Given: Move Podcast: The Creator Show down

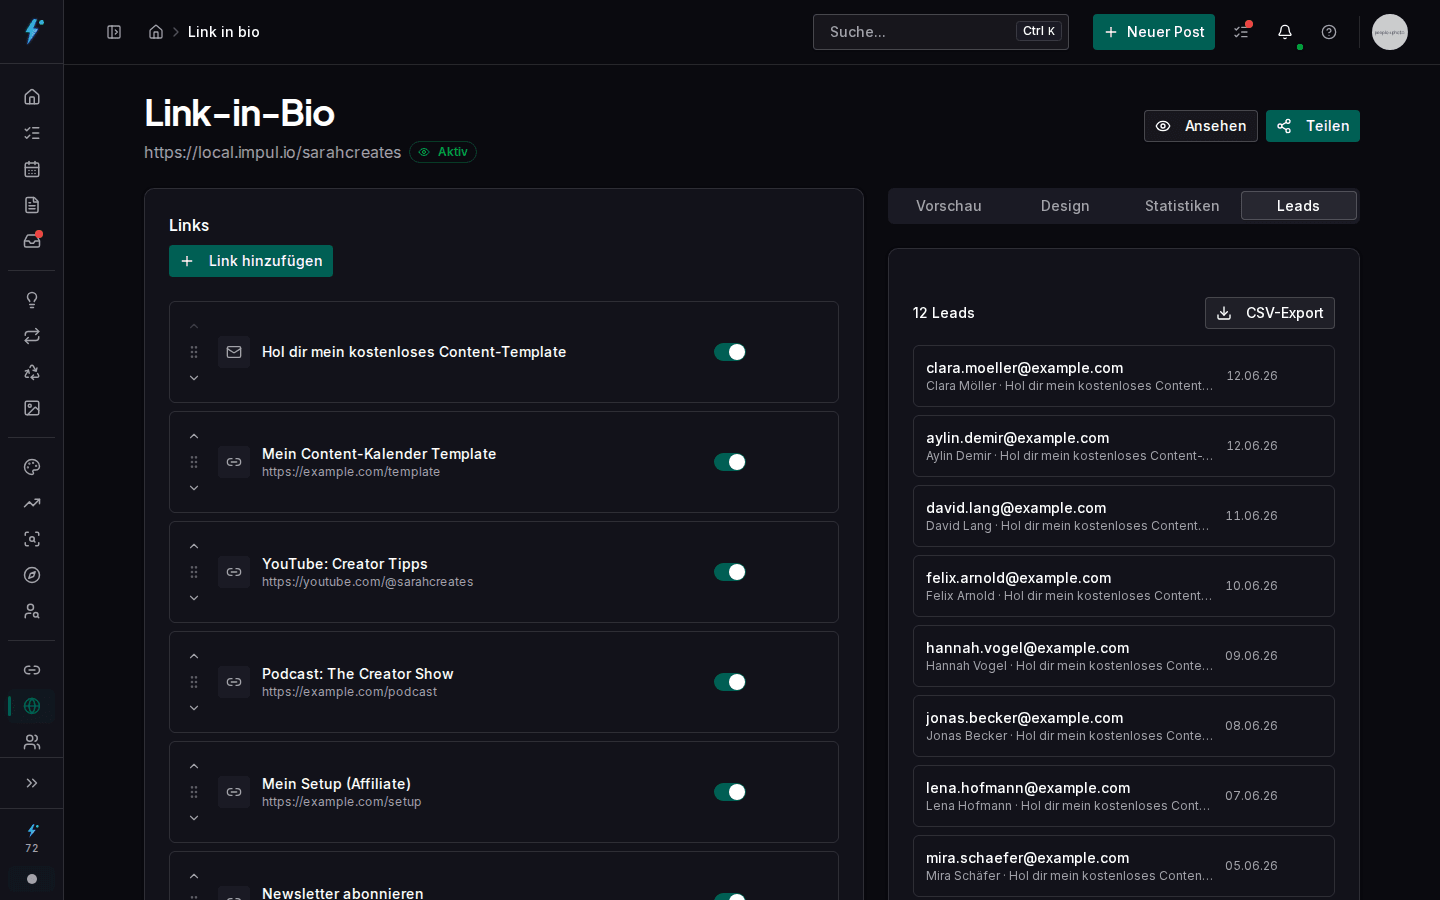Looking at the screenshot, I should coord(194,708).
